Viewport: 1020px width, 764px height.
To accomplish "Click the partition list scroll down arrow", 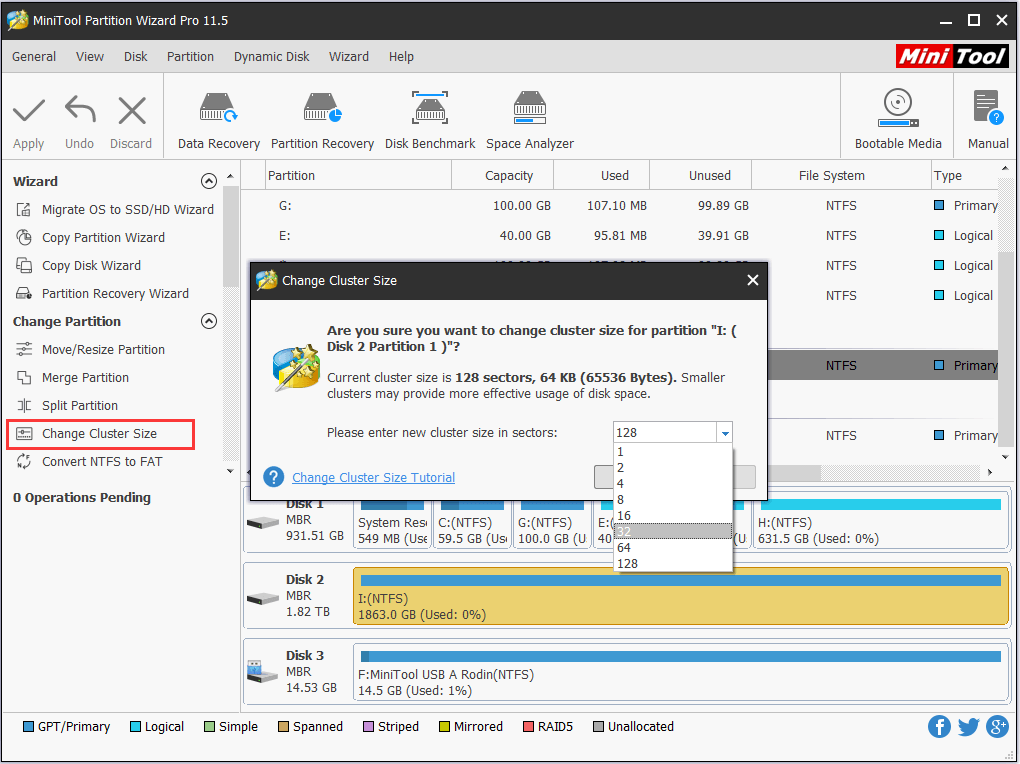I will tap(1005, 457).
